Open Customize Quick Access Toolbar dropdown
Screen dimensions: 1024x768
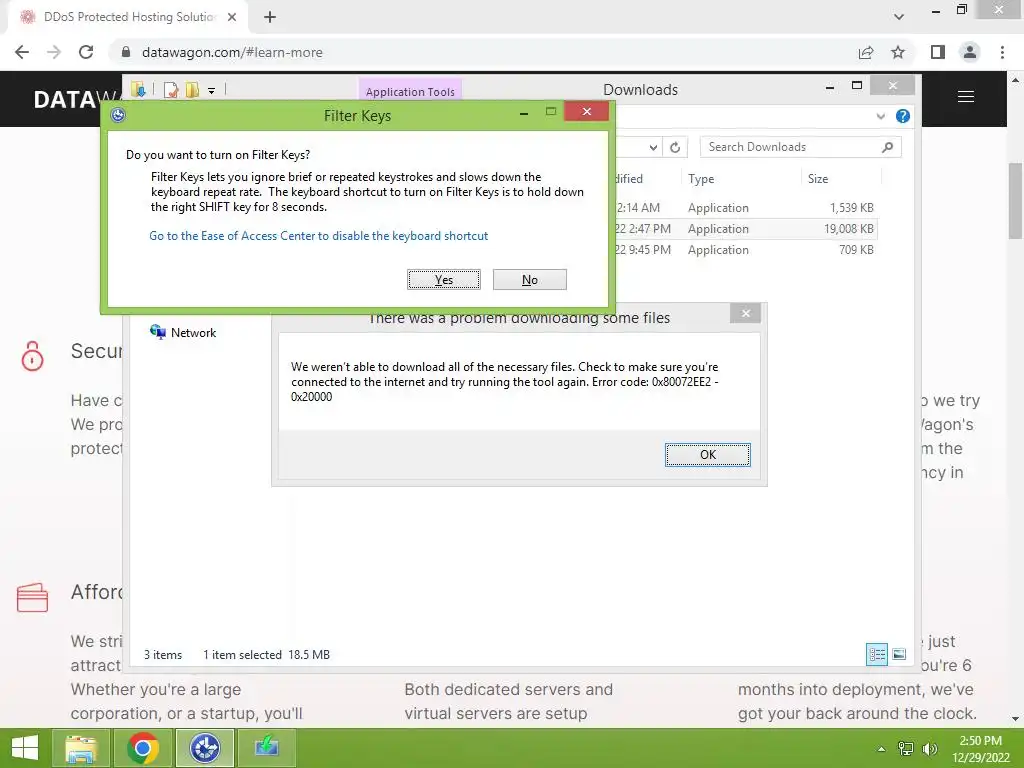[212, 91]
